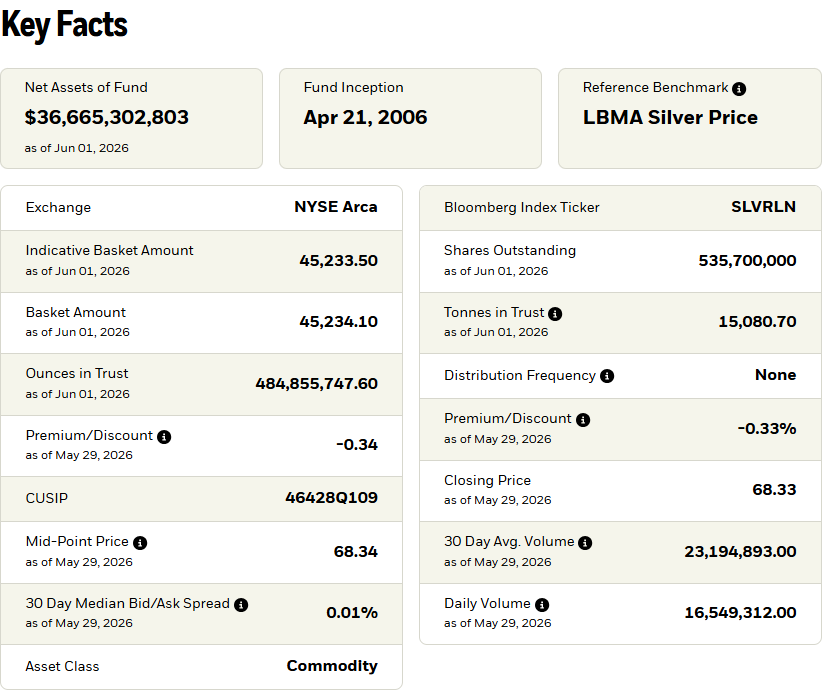Show the Tonnes in Trust info tooltip
This screenshot has width=831, height=699.
pyautogui.click(x=555, y=314)
